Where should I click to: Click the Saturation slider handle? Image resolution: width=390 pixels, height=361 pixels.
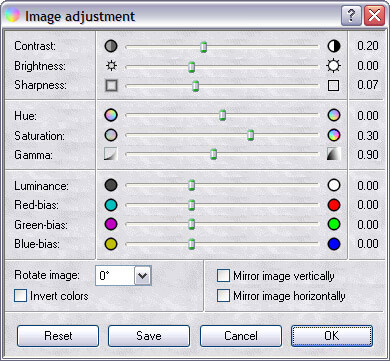pos(251,135)
